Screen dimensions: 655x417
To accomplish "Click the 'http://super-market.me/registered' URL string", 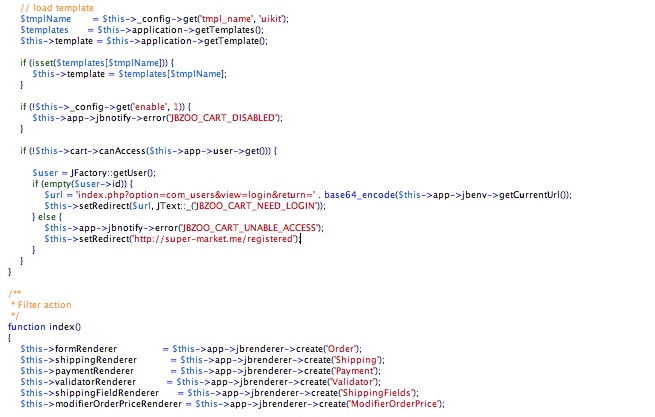I will 213,239.
